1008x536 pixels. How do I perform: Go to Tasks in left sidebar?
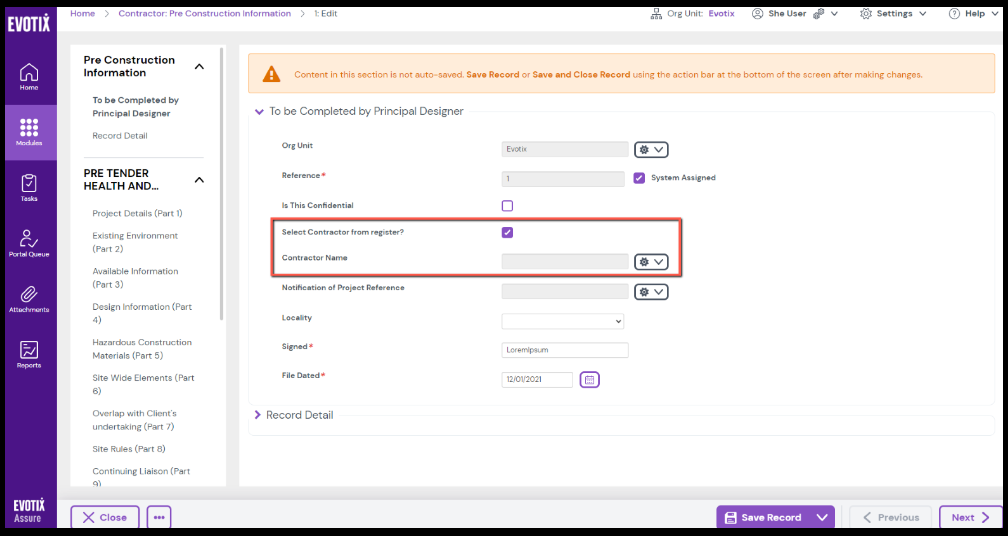(x=29, y=187)
